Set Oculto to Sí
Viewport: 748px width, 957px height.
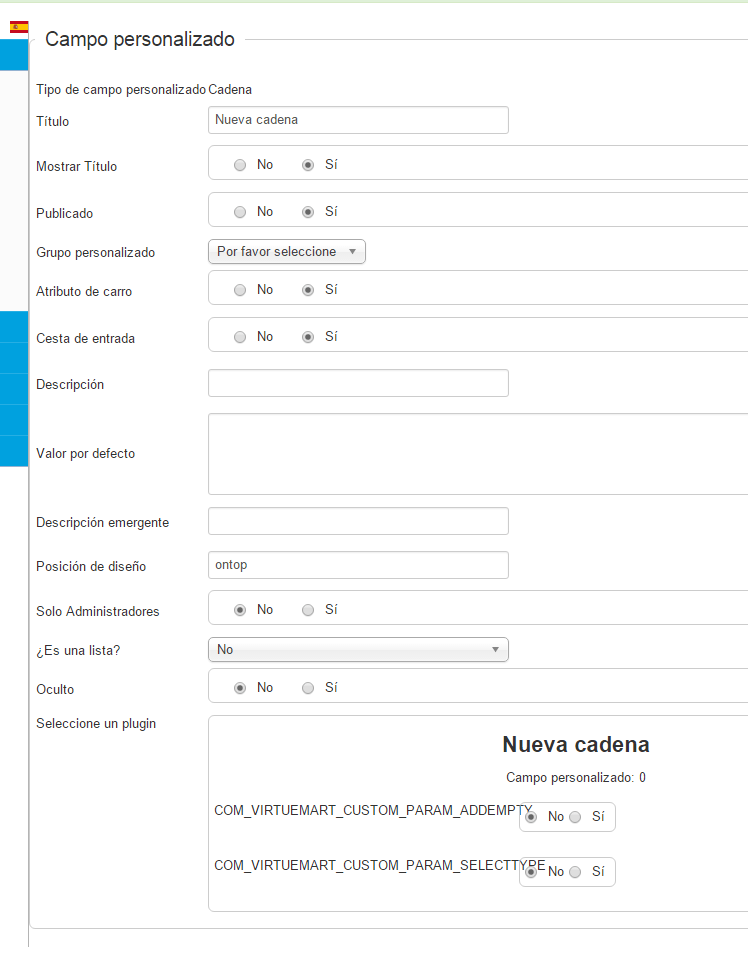tap(308, 688)
